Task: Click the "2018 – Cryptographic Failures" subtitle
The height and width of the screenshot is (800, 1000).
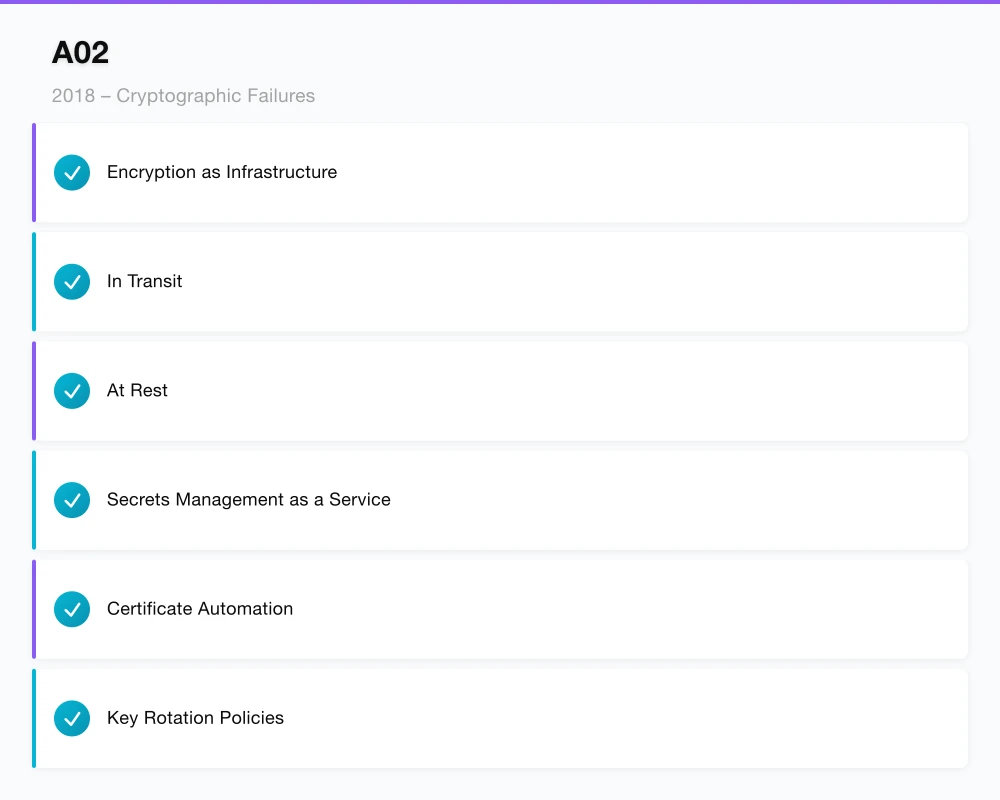Action: [x=183, y=96]
